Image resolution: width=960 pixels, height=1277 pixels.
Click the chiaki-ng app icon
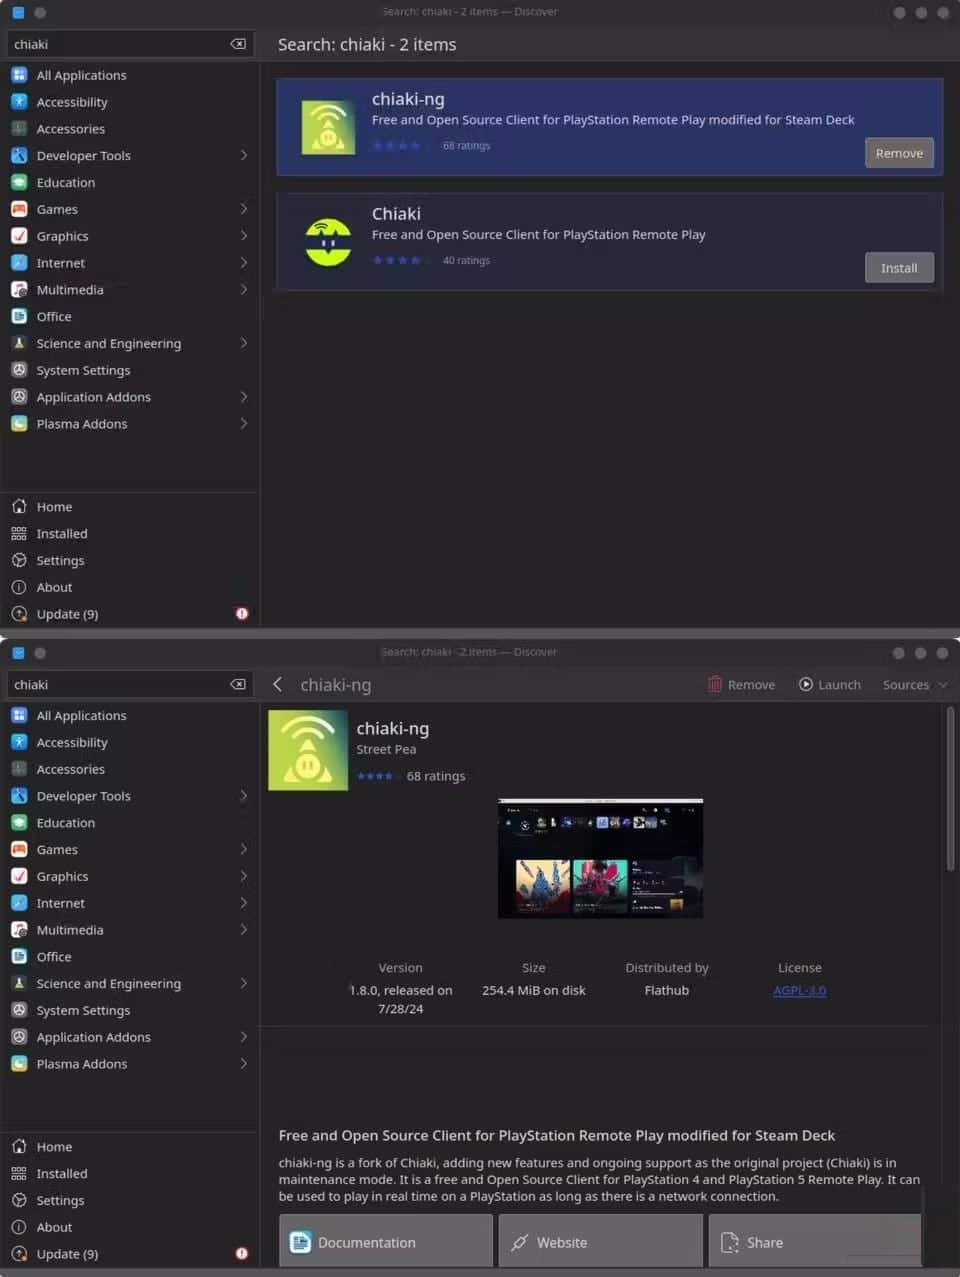307,750
